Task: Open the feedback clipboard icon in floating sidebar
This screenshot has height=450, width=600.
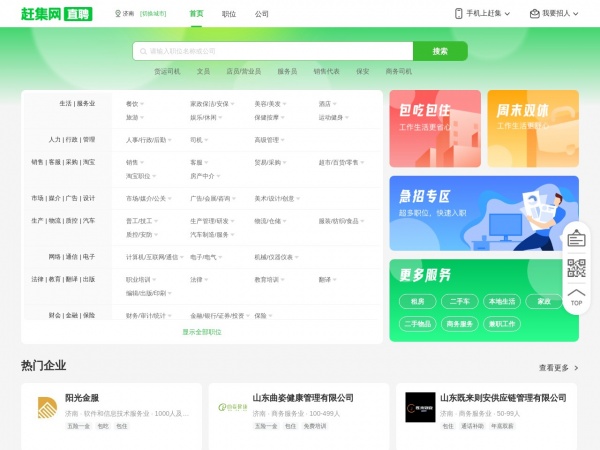Action: [576, 239]
